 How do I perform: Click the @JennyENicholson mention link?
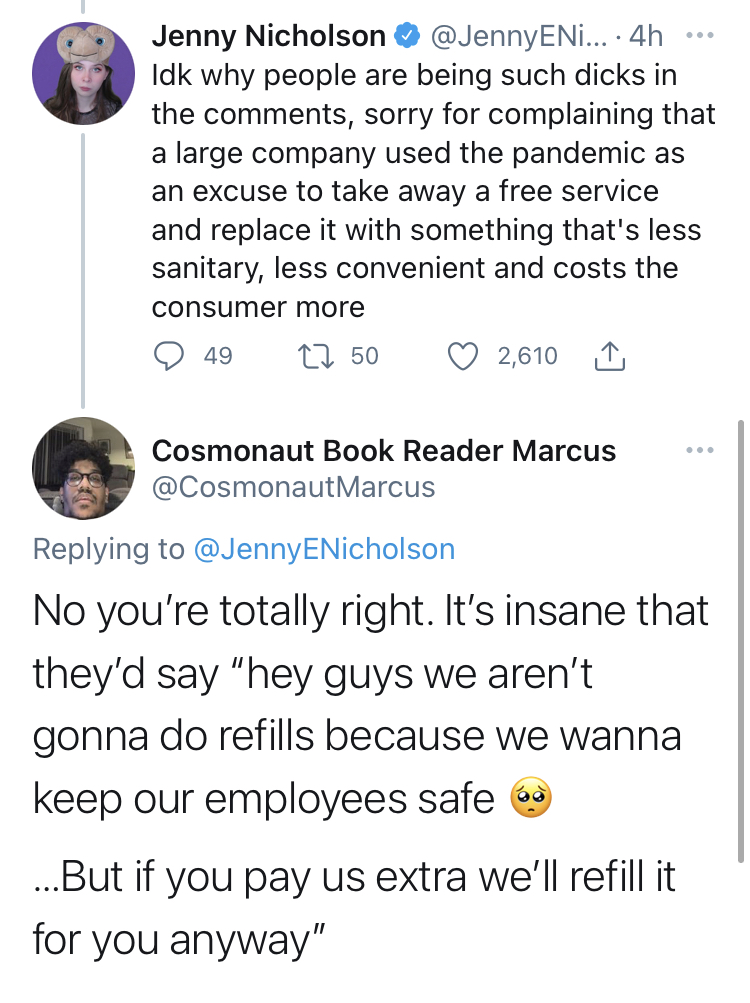point(324,549)
